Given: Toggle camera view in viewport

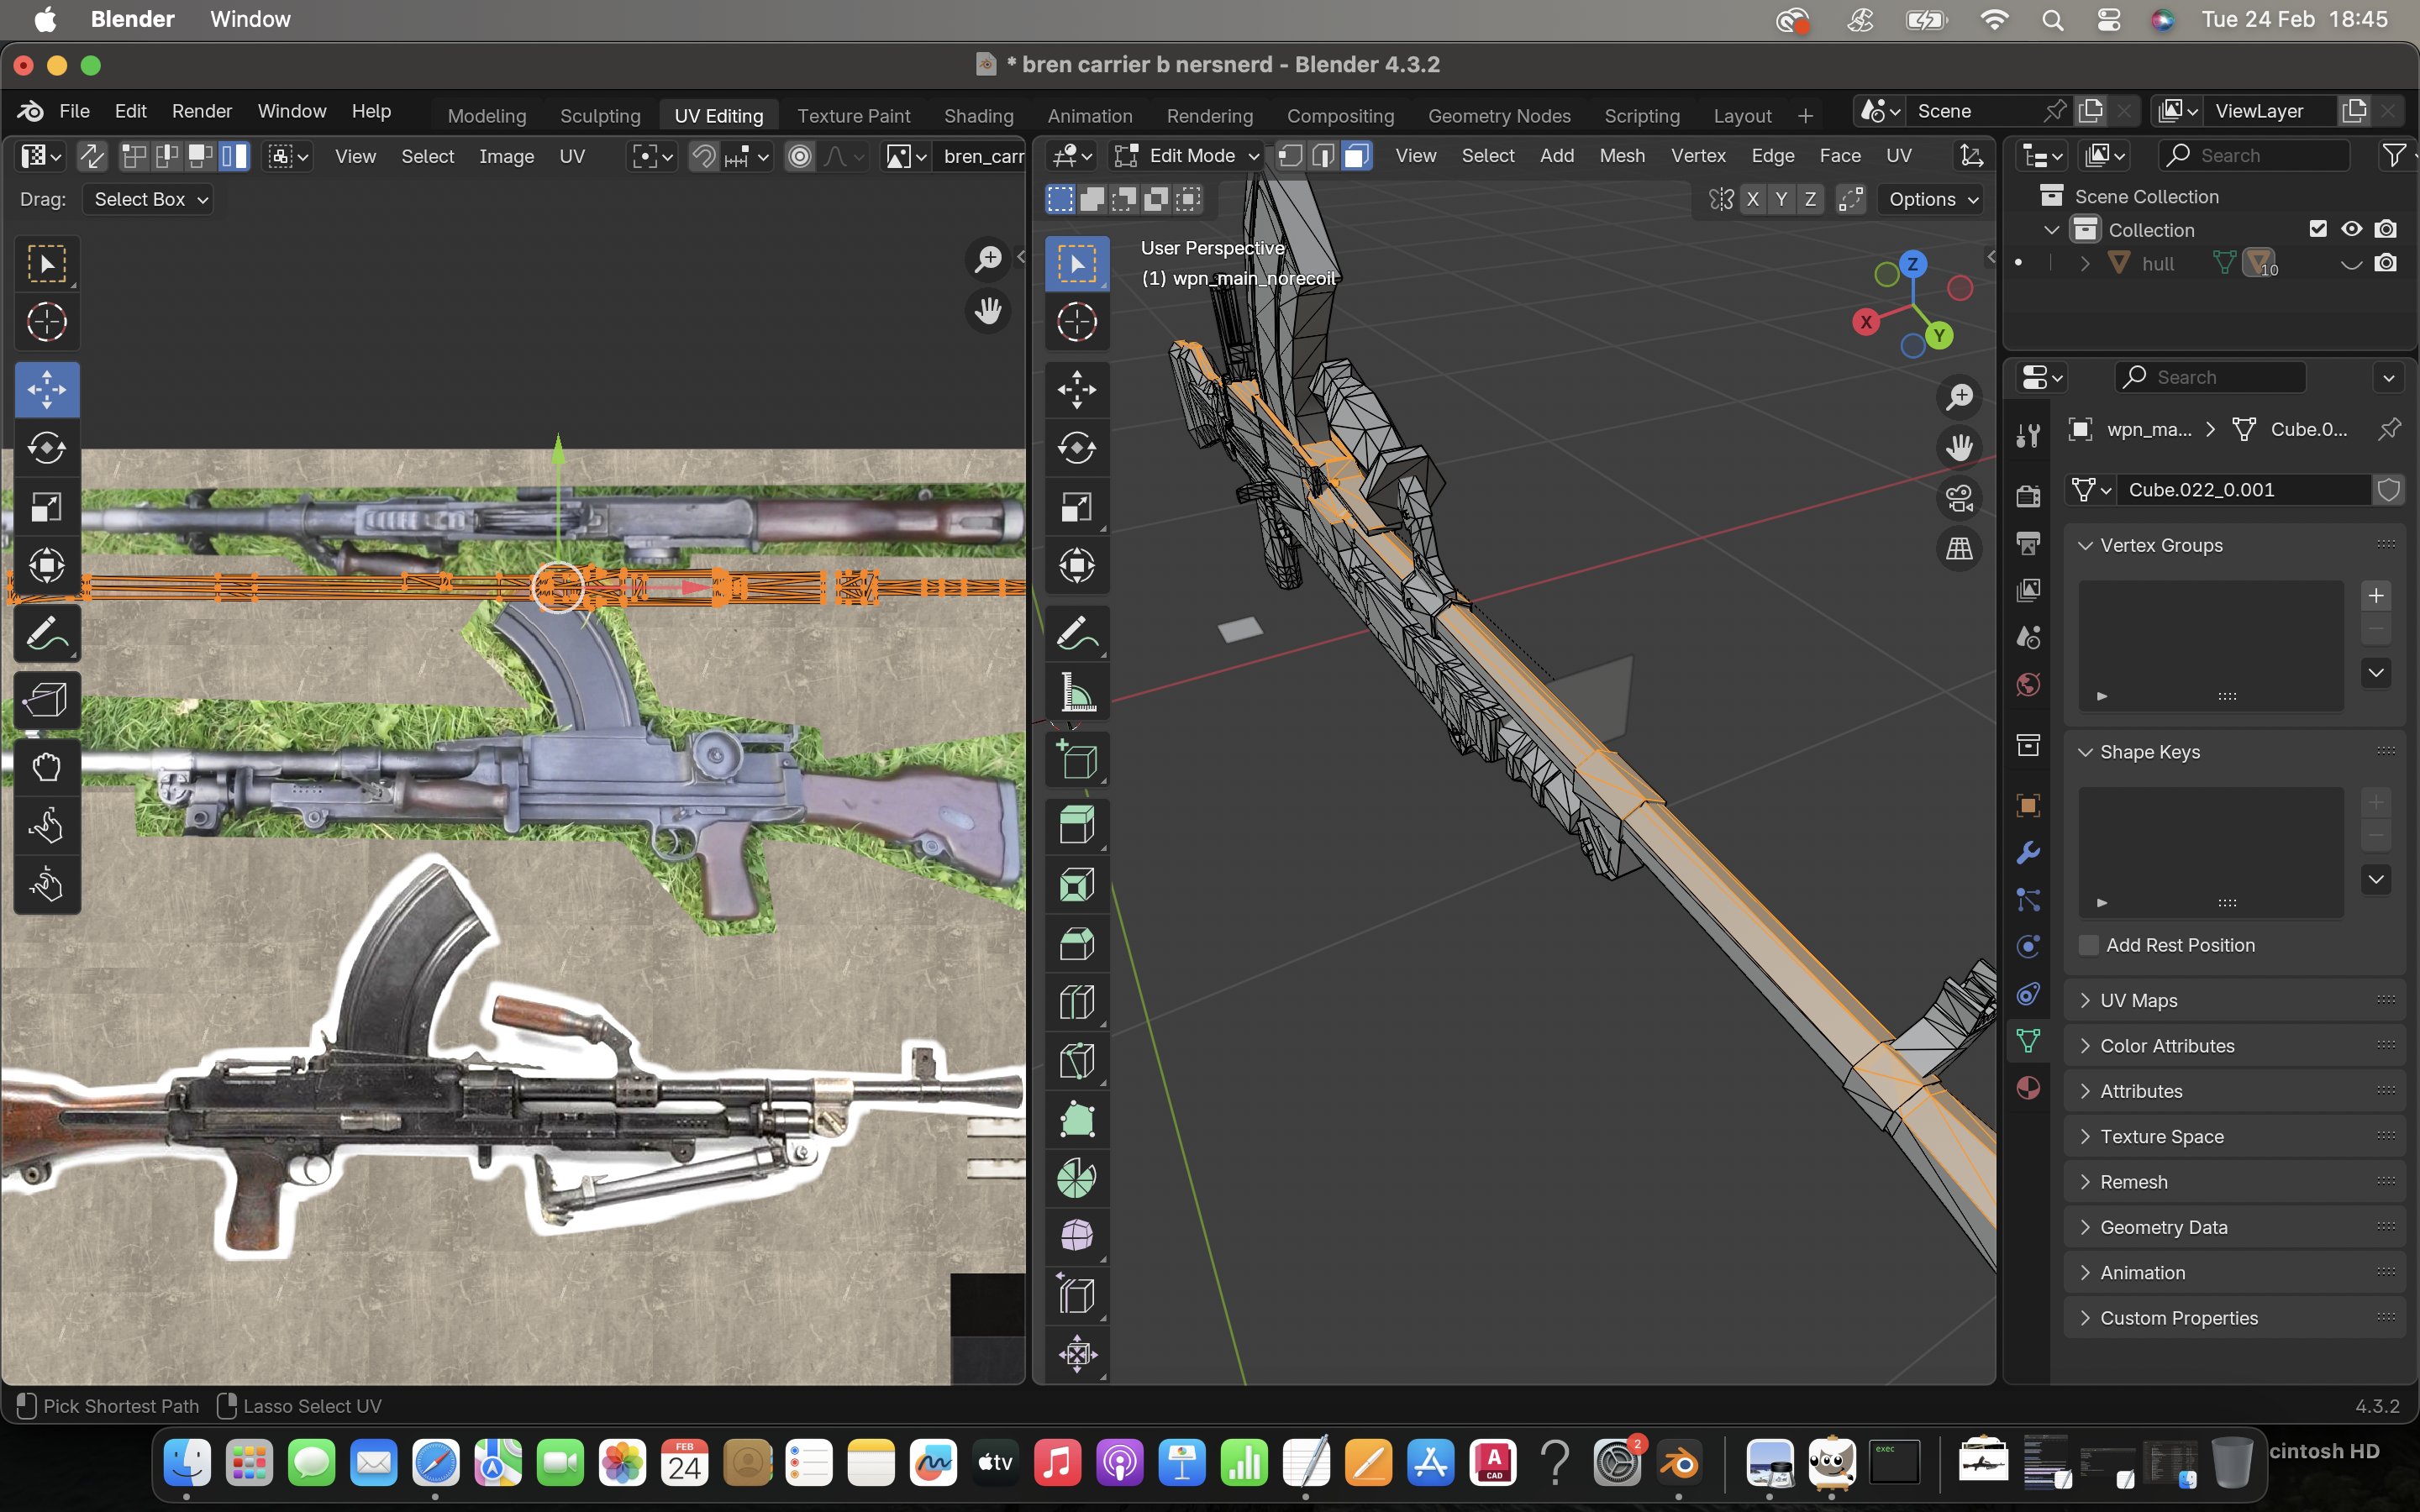Looking at the screenshot, I should 1959,497.
